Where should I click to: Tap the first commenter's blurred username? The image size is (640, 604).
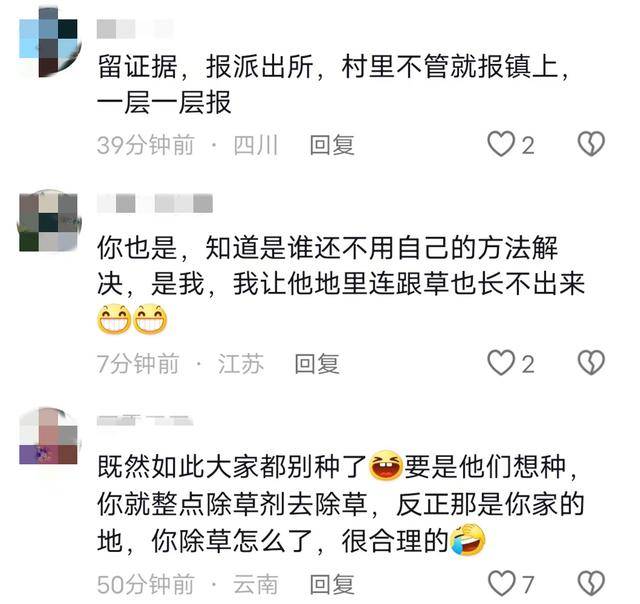134,29
